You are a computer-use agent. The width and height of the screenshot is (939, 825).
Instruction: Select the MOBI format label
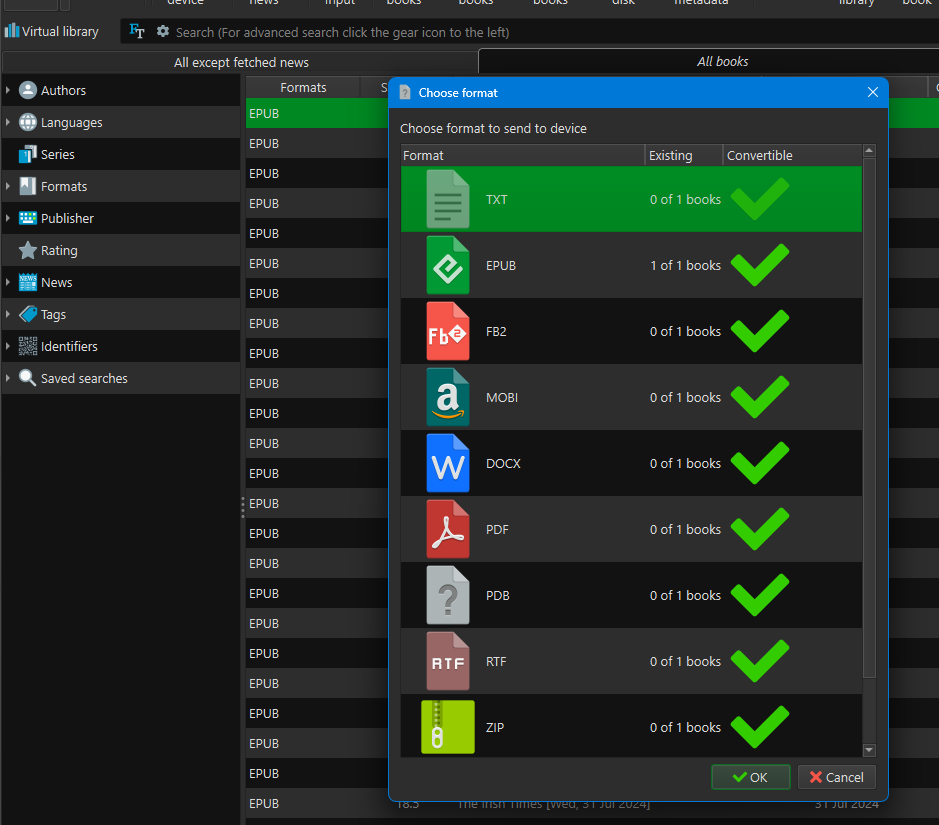tap(502, 397)
